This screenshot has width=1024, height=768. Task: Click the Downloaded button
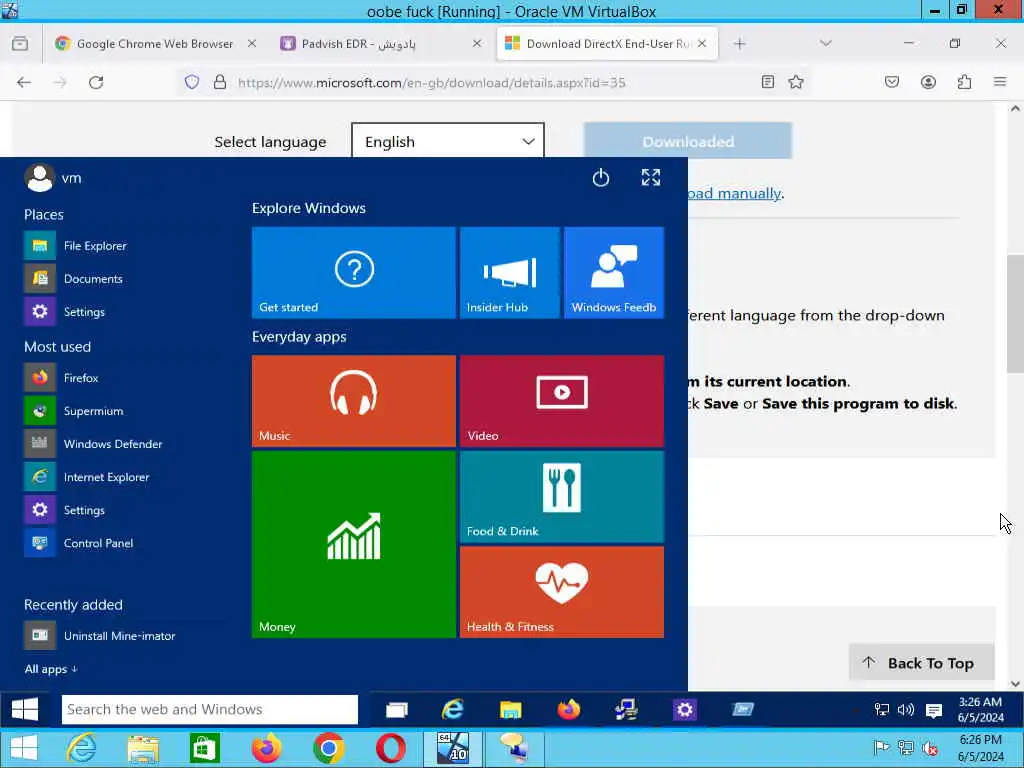point(688,141)
